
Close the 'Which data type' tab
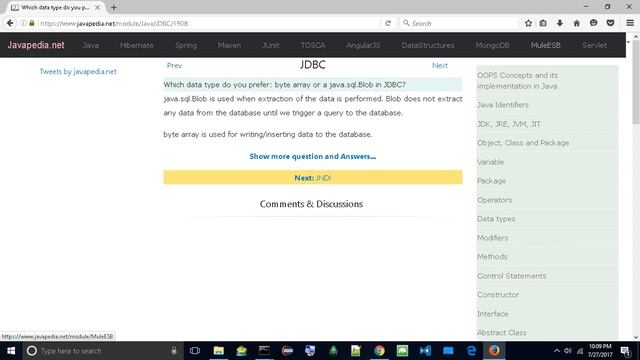(x=97, y=7)
